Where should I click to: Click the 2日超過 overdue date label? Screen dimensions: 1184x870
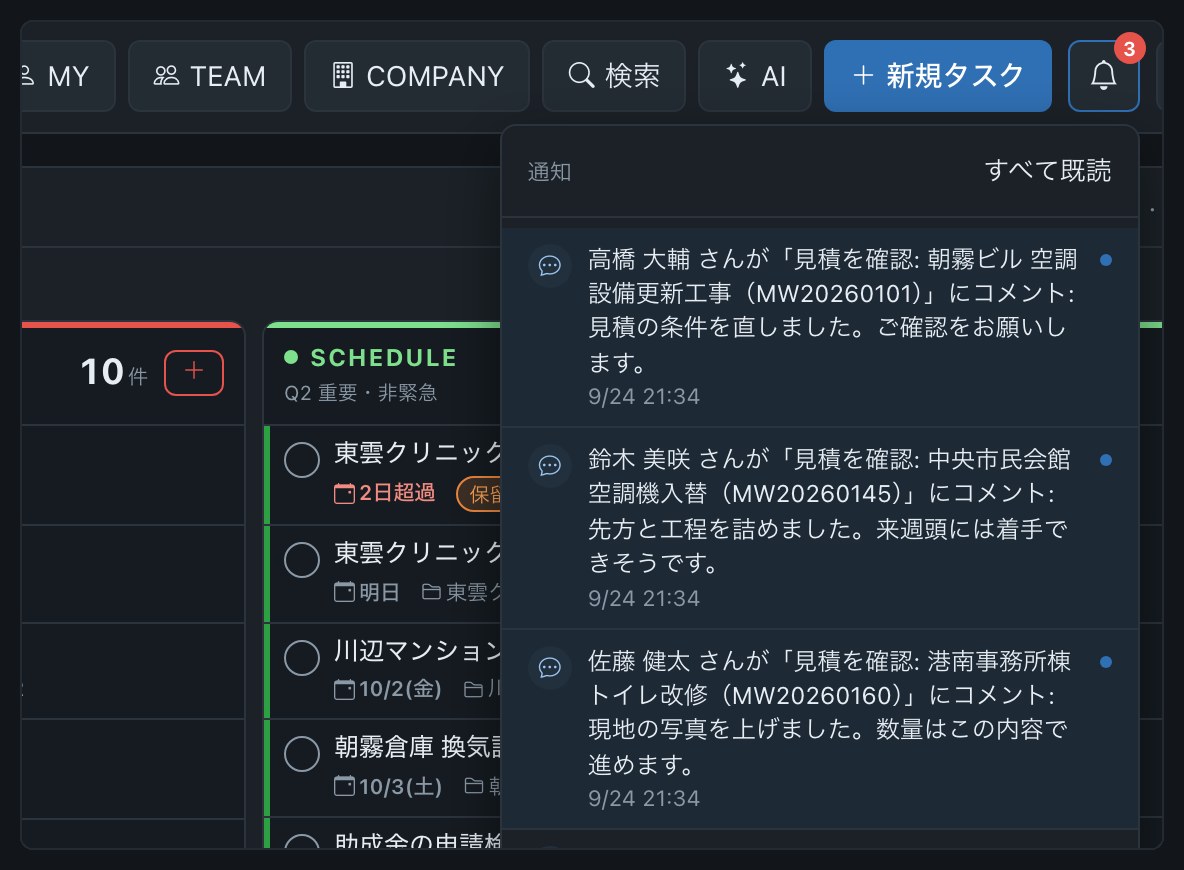click(385, 493)
